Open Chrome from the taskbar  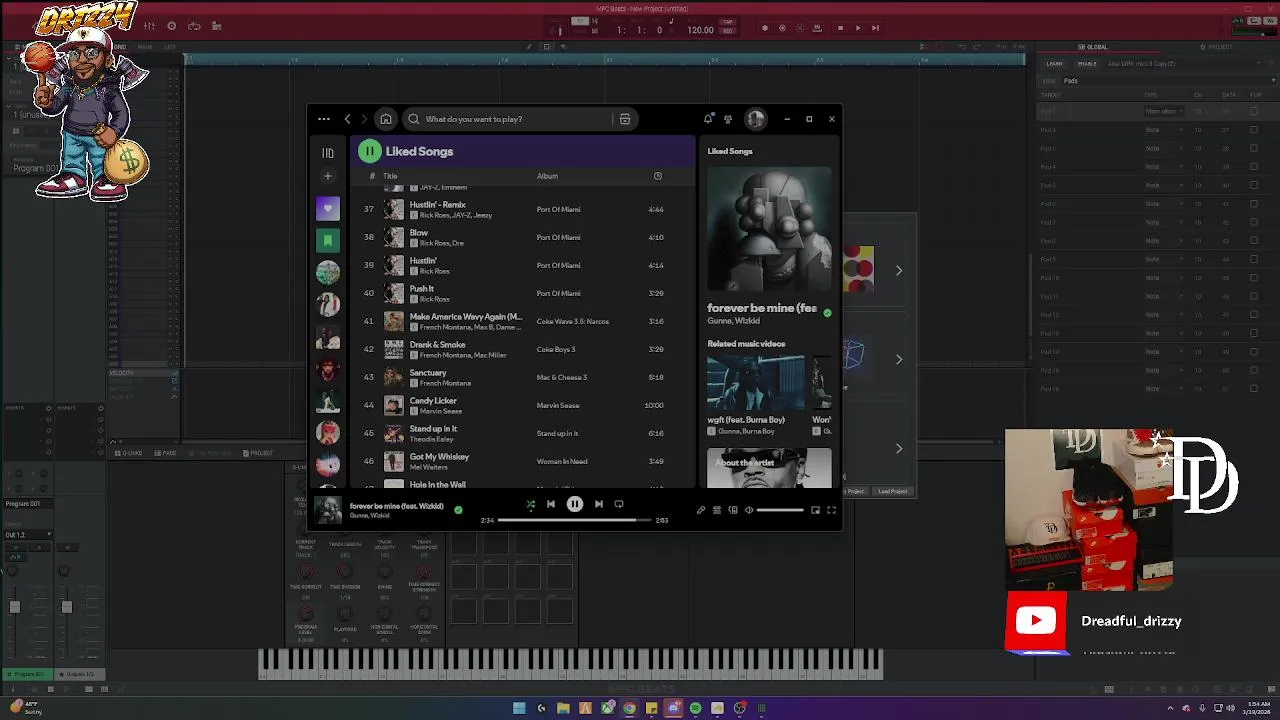click(x=629, y=708)
